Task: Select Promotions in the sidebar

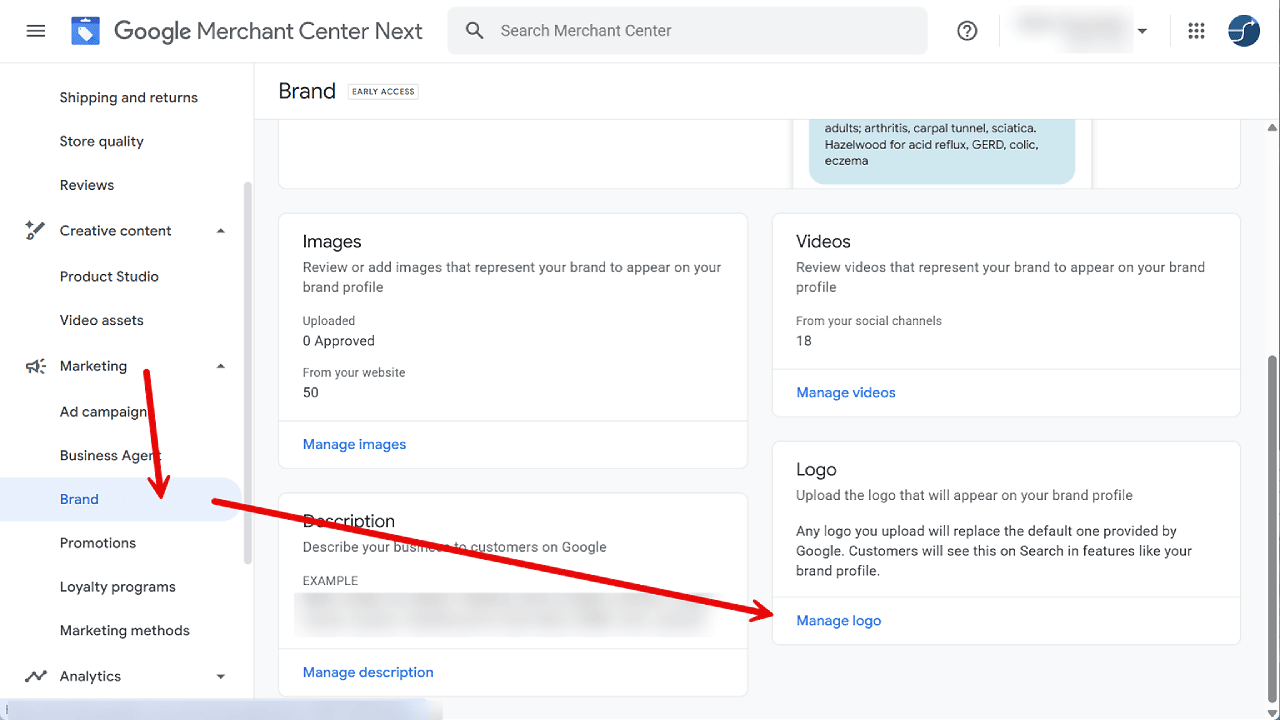Action: [98, 543]
